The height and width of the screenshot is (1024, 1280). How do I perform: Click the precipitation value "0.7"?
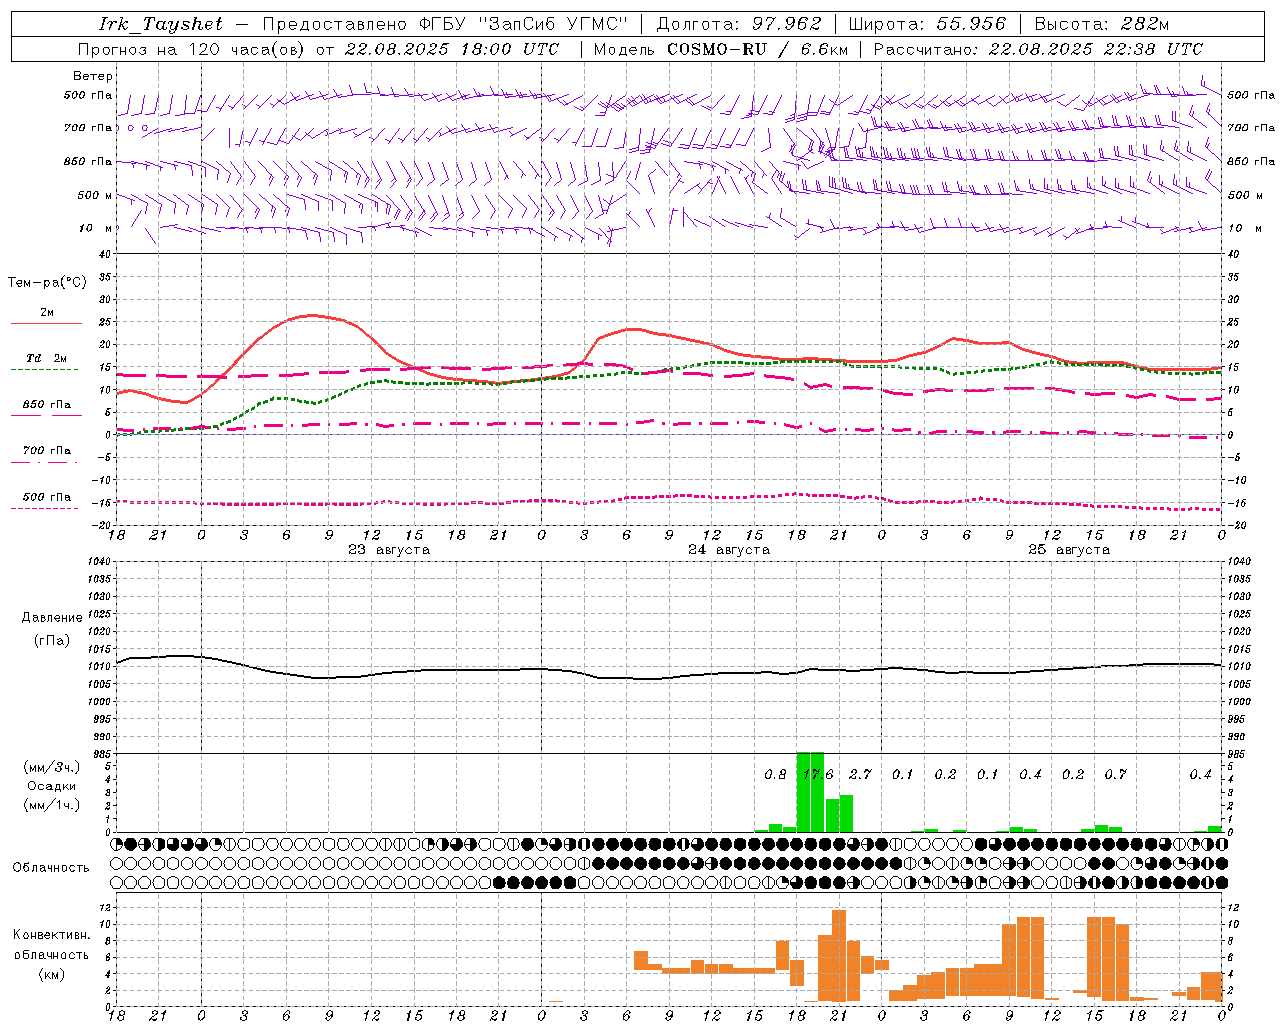pos(1115,775)
